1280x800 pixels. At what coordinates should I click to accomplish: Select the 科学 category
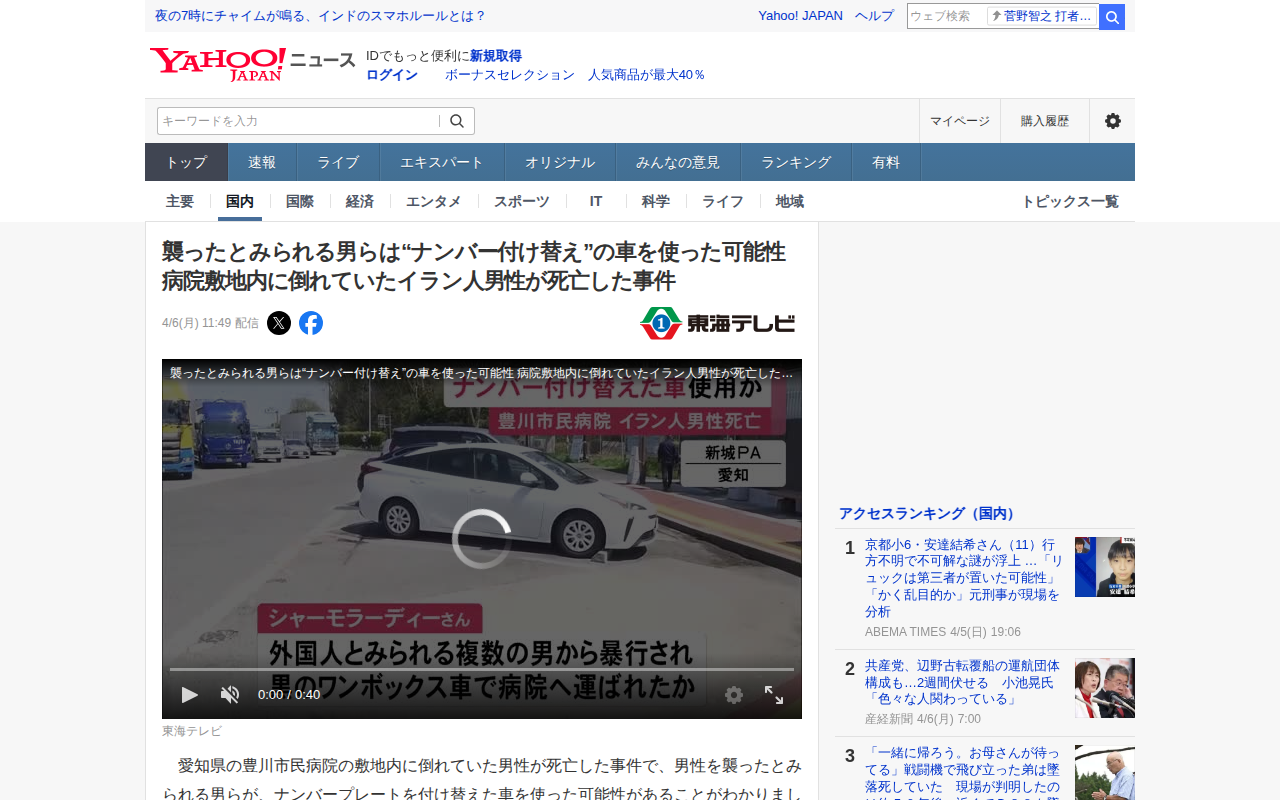point(656,201)
